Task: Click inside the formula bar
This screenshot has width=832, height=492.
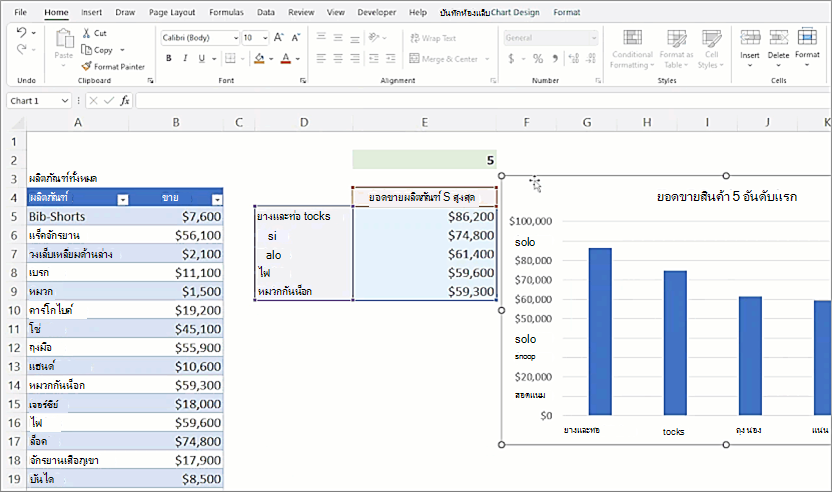Action: (x=482, y=100)
